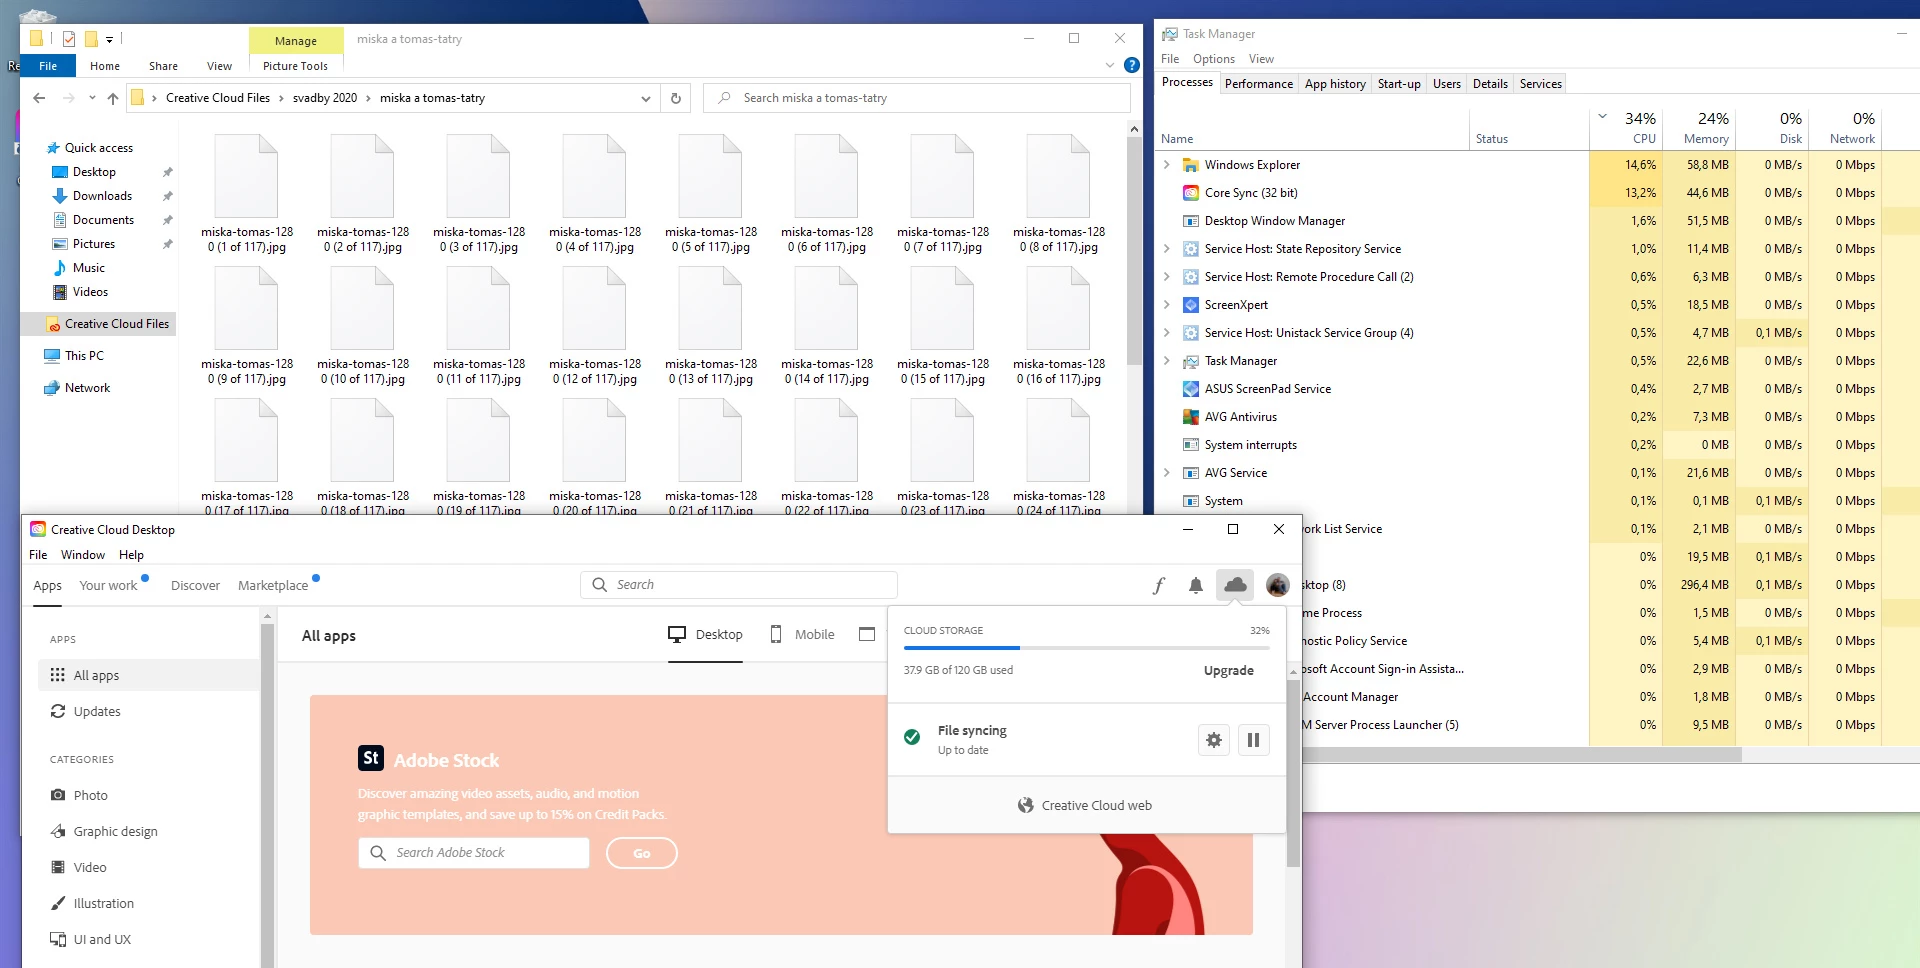This screenshot has width=1920, height=968.
Task: Open File Explorer help icon
Action: pos(1131,65)
